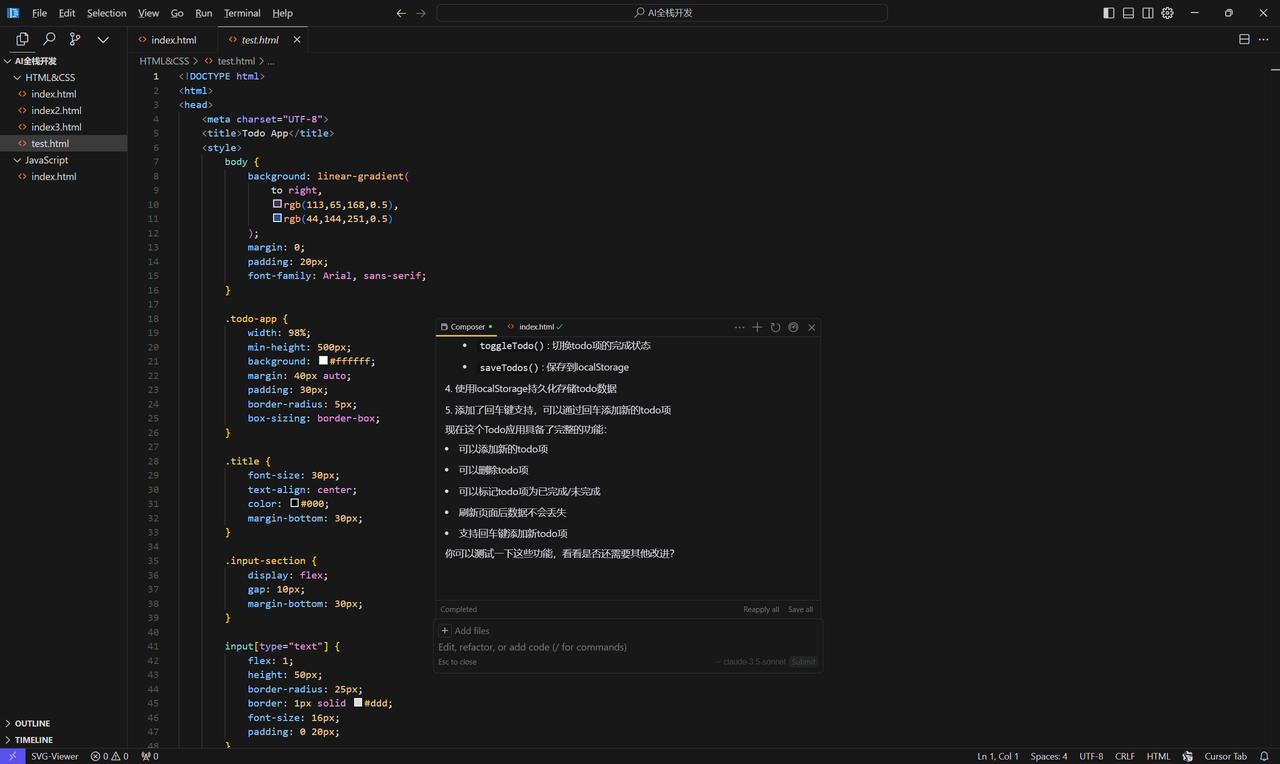Image resolution: width=1280 pixels, height=764 pixels.
Task: Click the #ddd border color swatch
Action: point(358,702)
